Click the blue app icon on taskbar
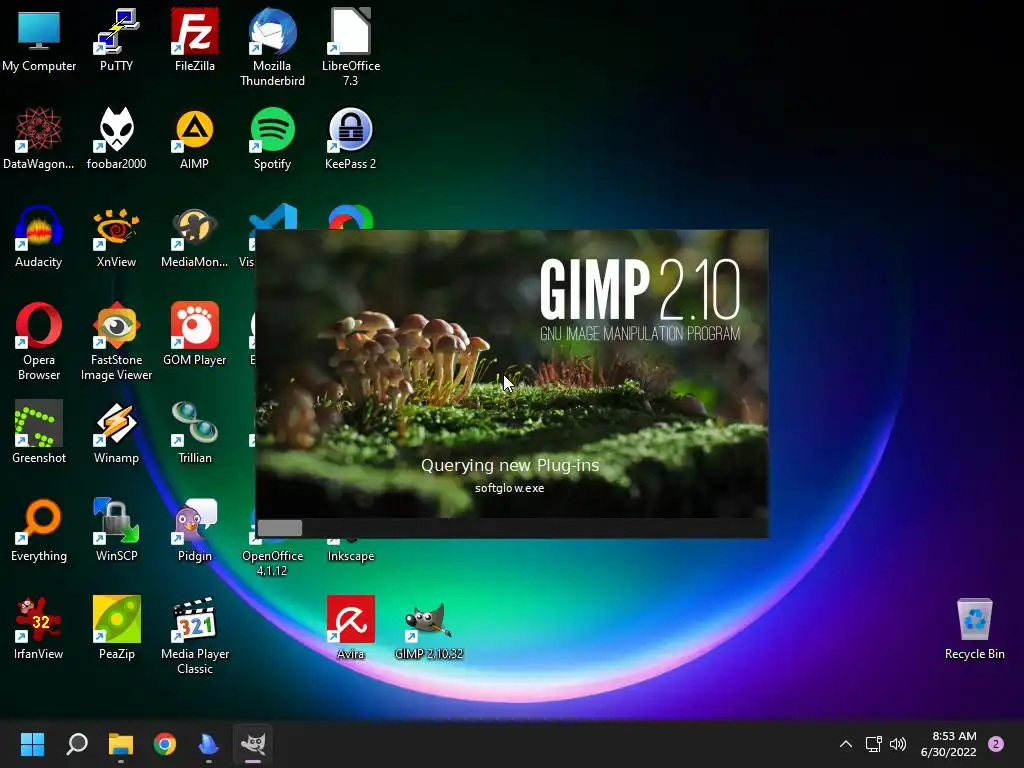 click(x=208, y=744)
